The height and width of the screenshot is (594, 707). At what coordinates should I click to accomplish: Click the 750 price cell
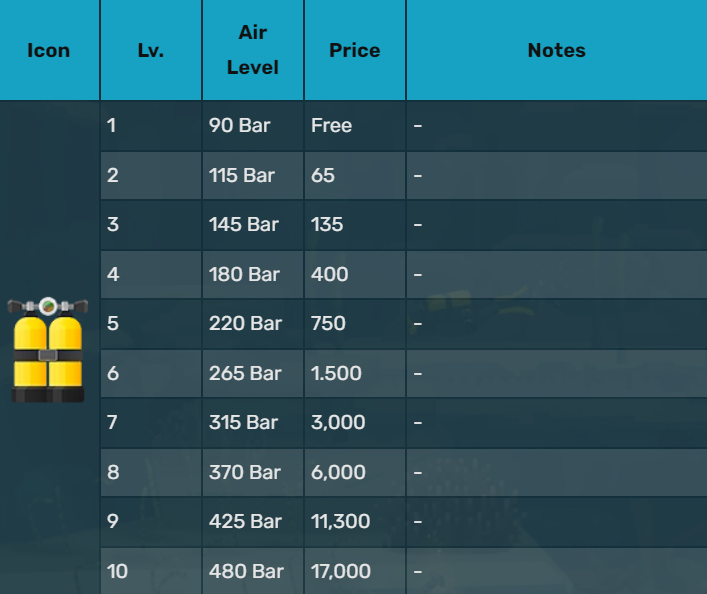tap(328, 324)
